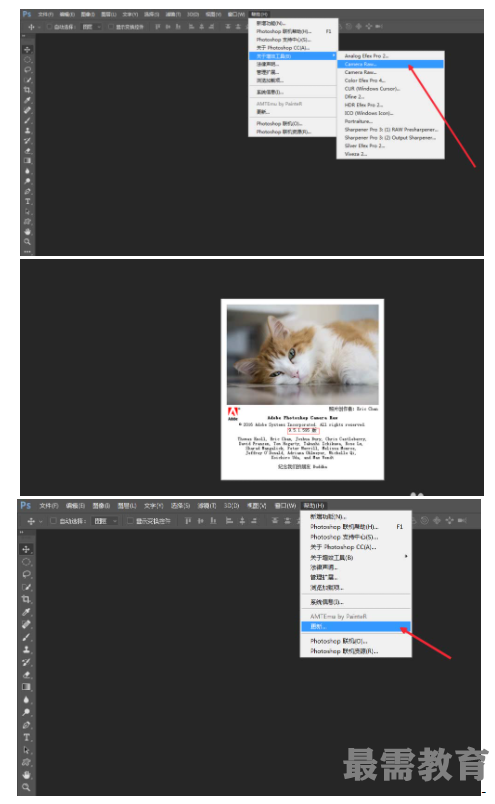The width and height of the screenshot is (495, 804).
Task: Open 窗口(W) menu in lower Photoshop window
Action: click(x=285, y=506)
